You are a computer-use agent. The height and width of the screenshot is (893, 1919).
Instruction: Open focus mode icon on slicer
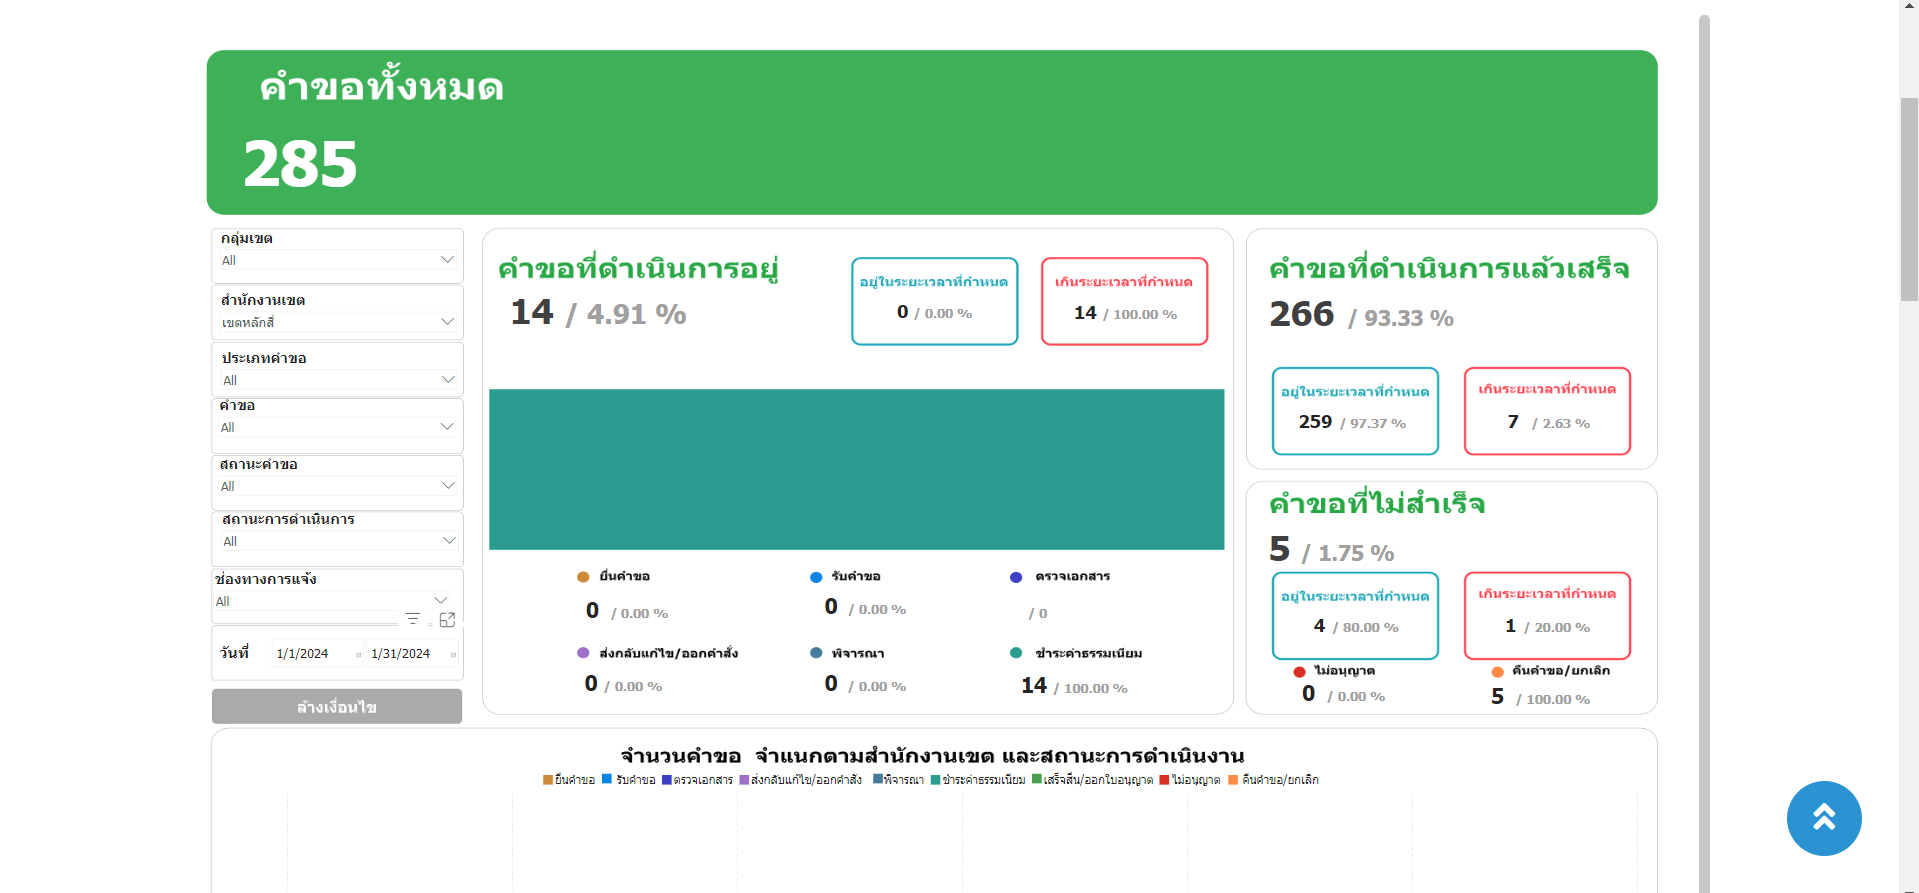coord(447,620)
